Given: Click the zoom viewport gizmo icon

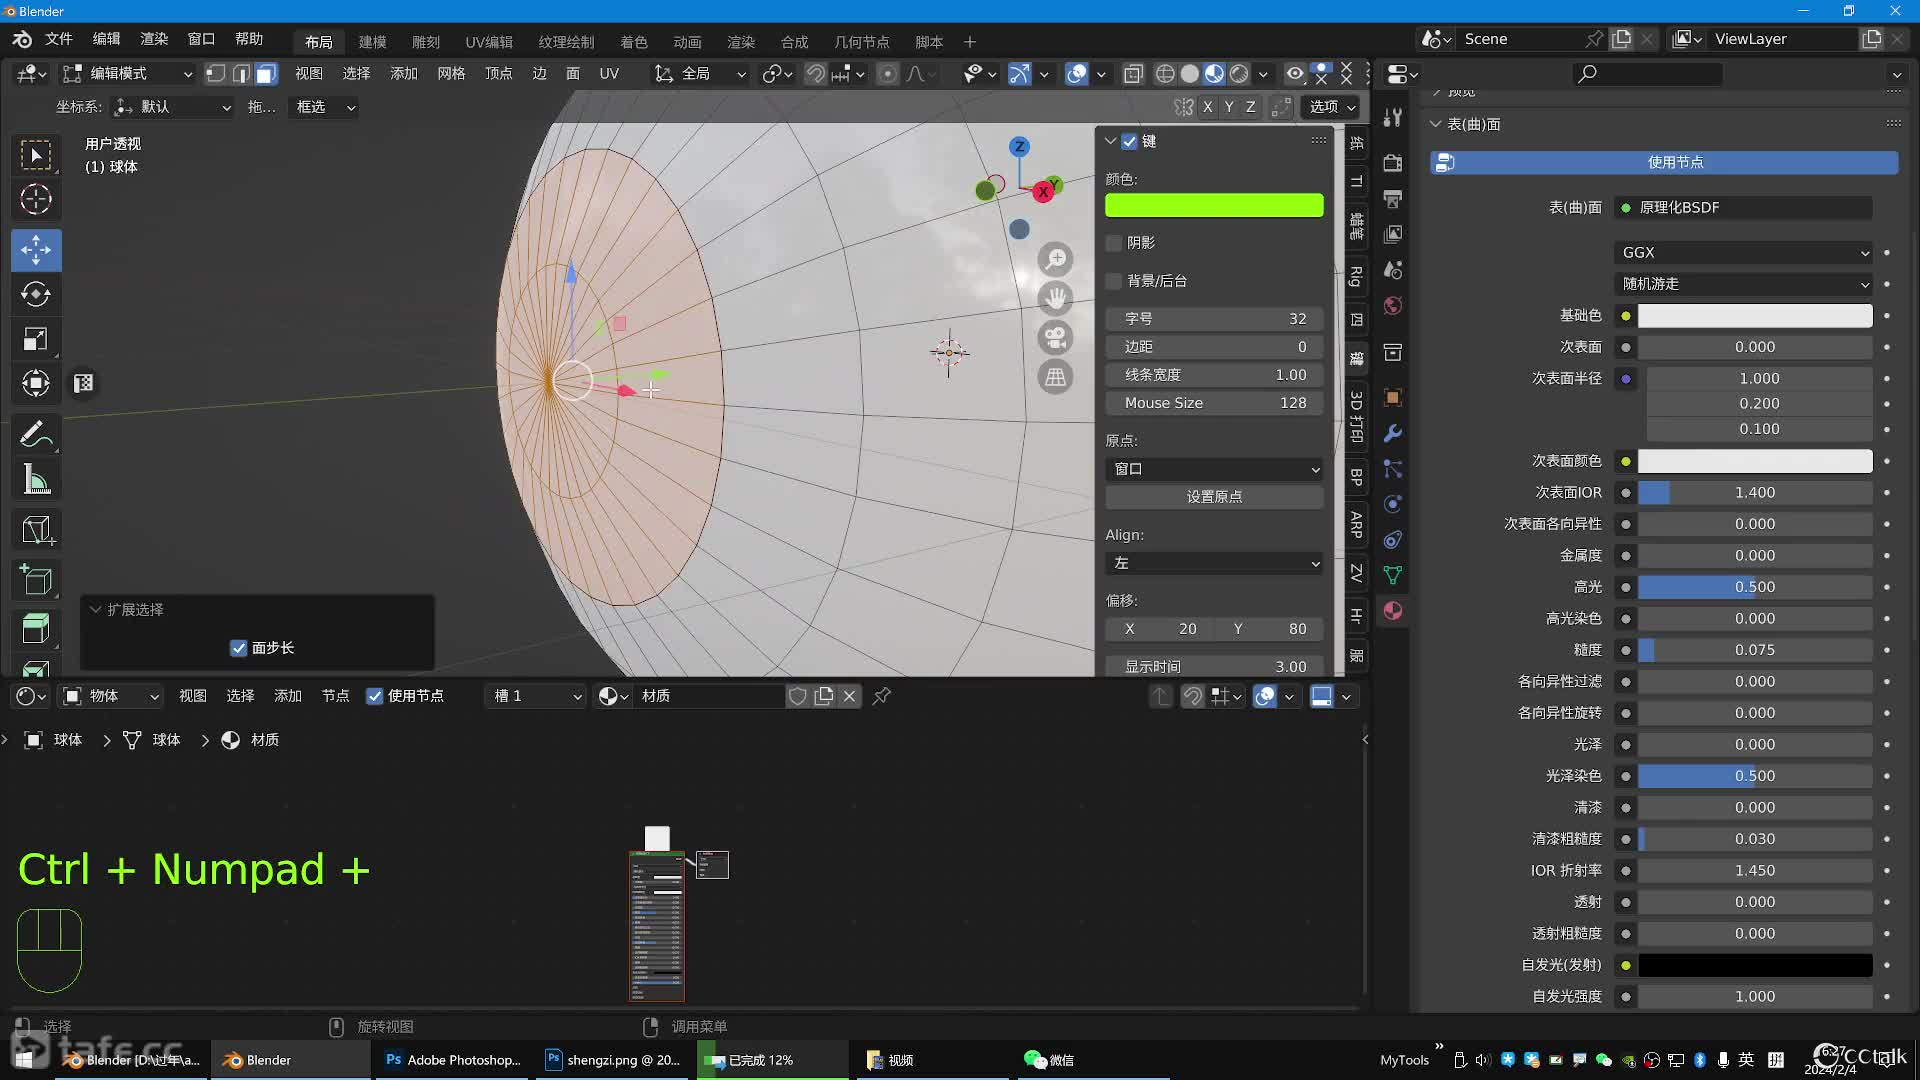Looking at the screenshot, I should click(1055, 259).
